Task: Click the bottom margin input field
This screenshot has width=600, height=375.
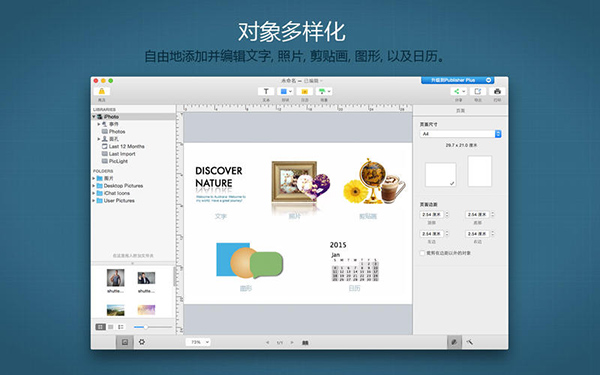Action: (477, 215)
